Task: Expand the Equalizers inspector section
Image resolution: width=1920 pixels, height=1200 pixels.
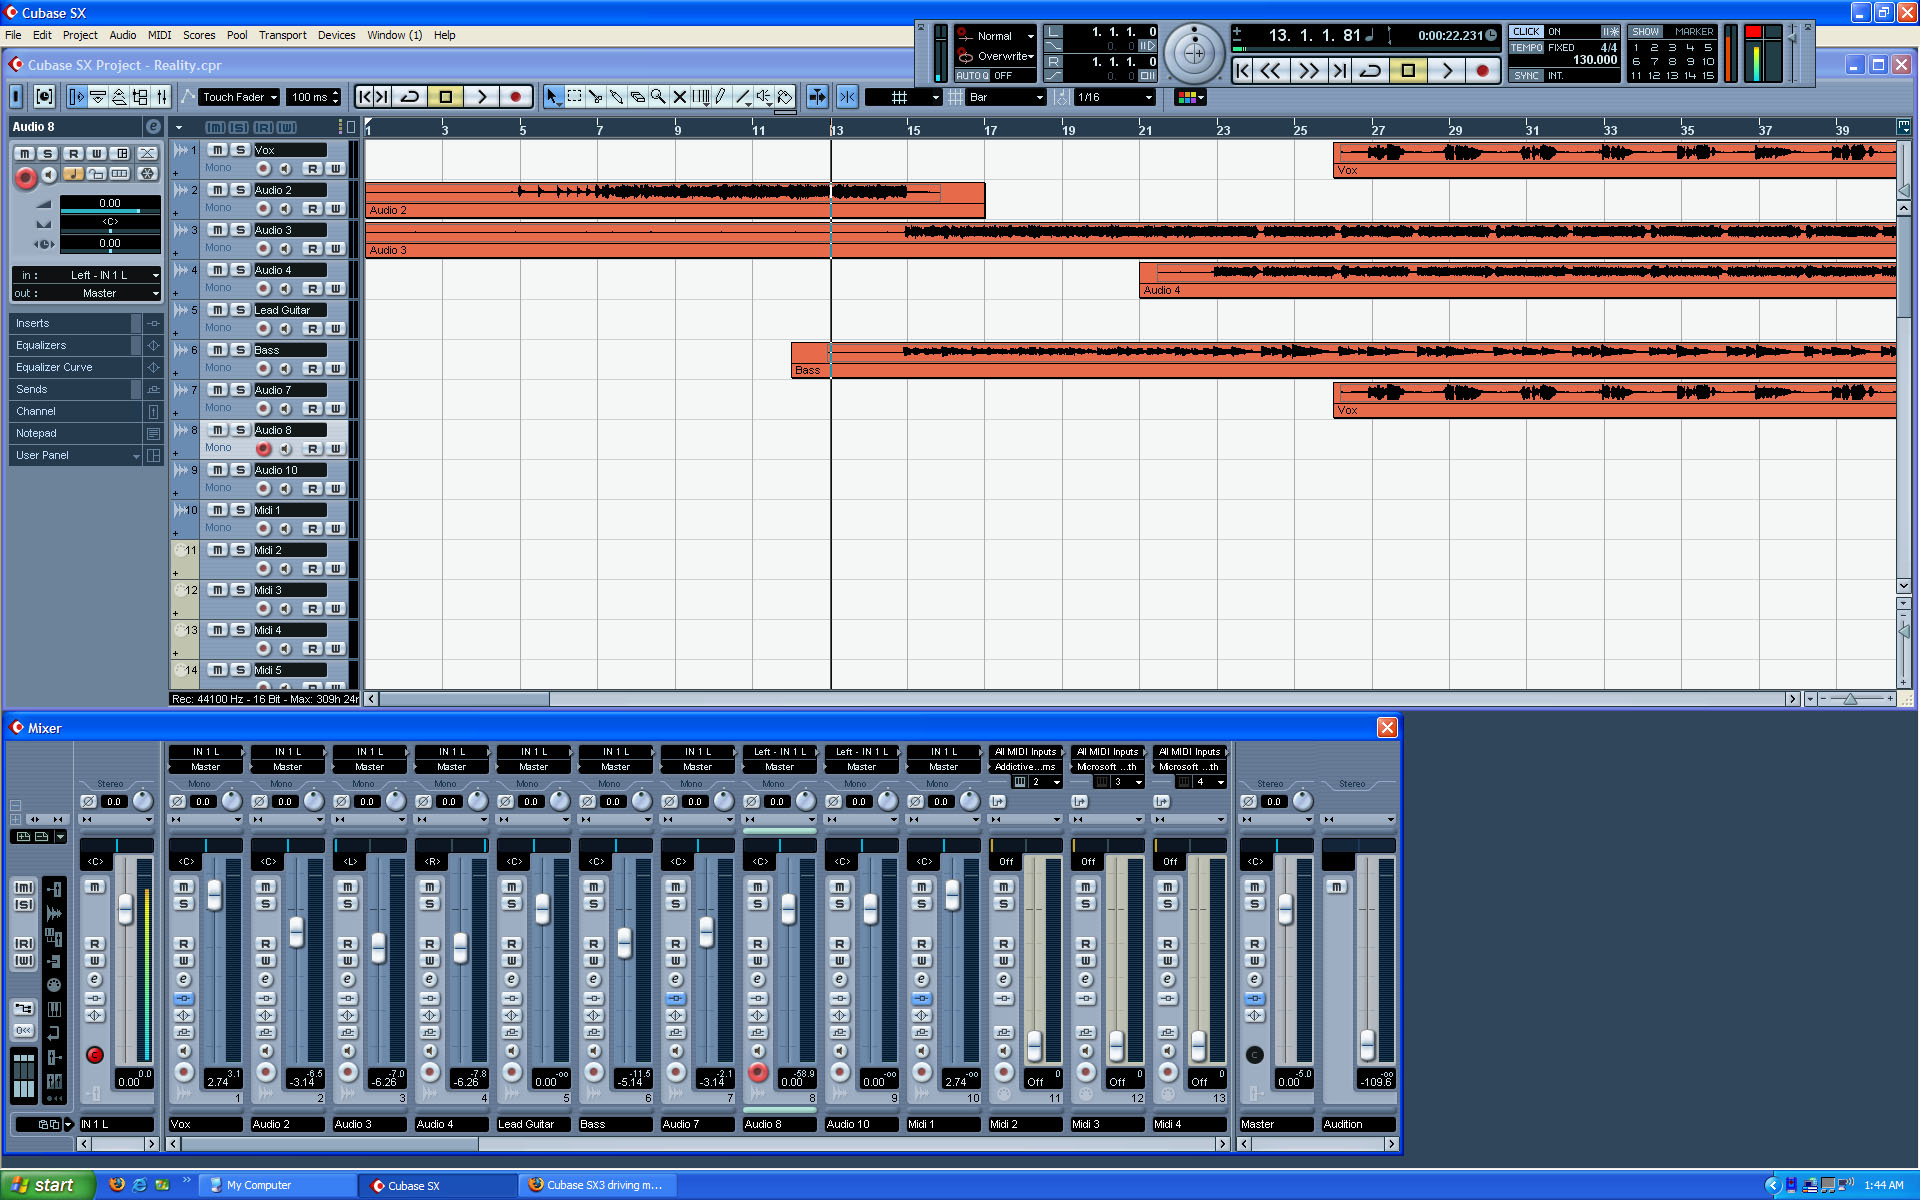Action: pyautogui.click(x=75, y=345)
